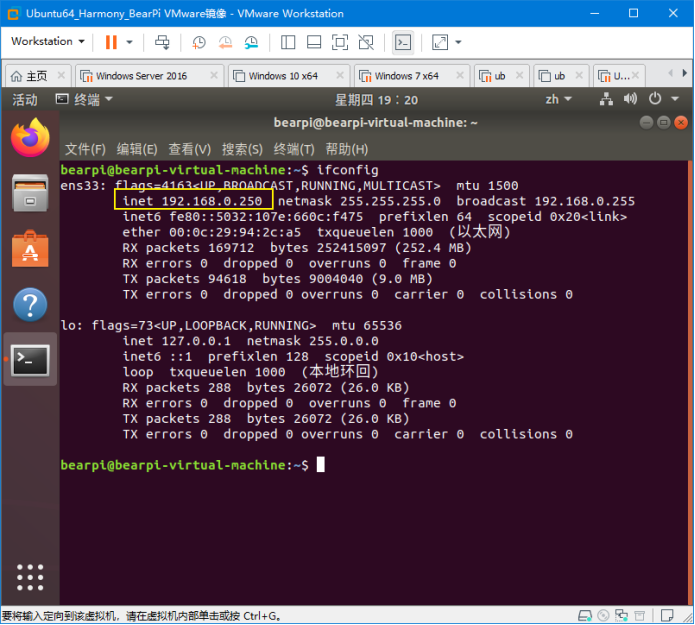The width and height of the screenshot is (695, 625).
Task: Click the inet 127.0.0.1 text
Action: [177, 341]
